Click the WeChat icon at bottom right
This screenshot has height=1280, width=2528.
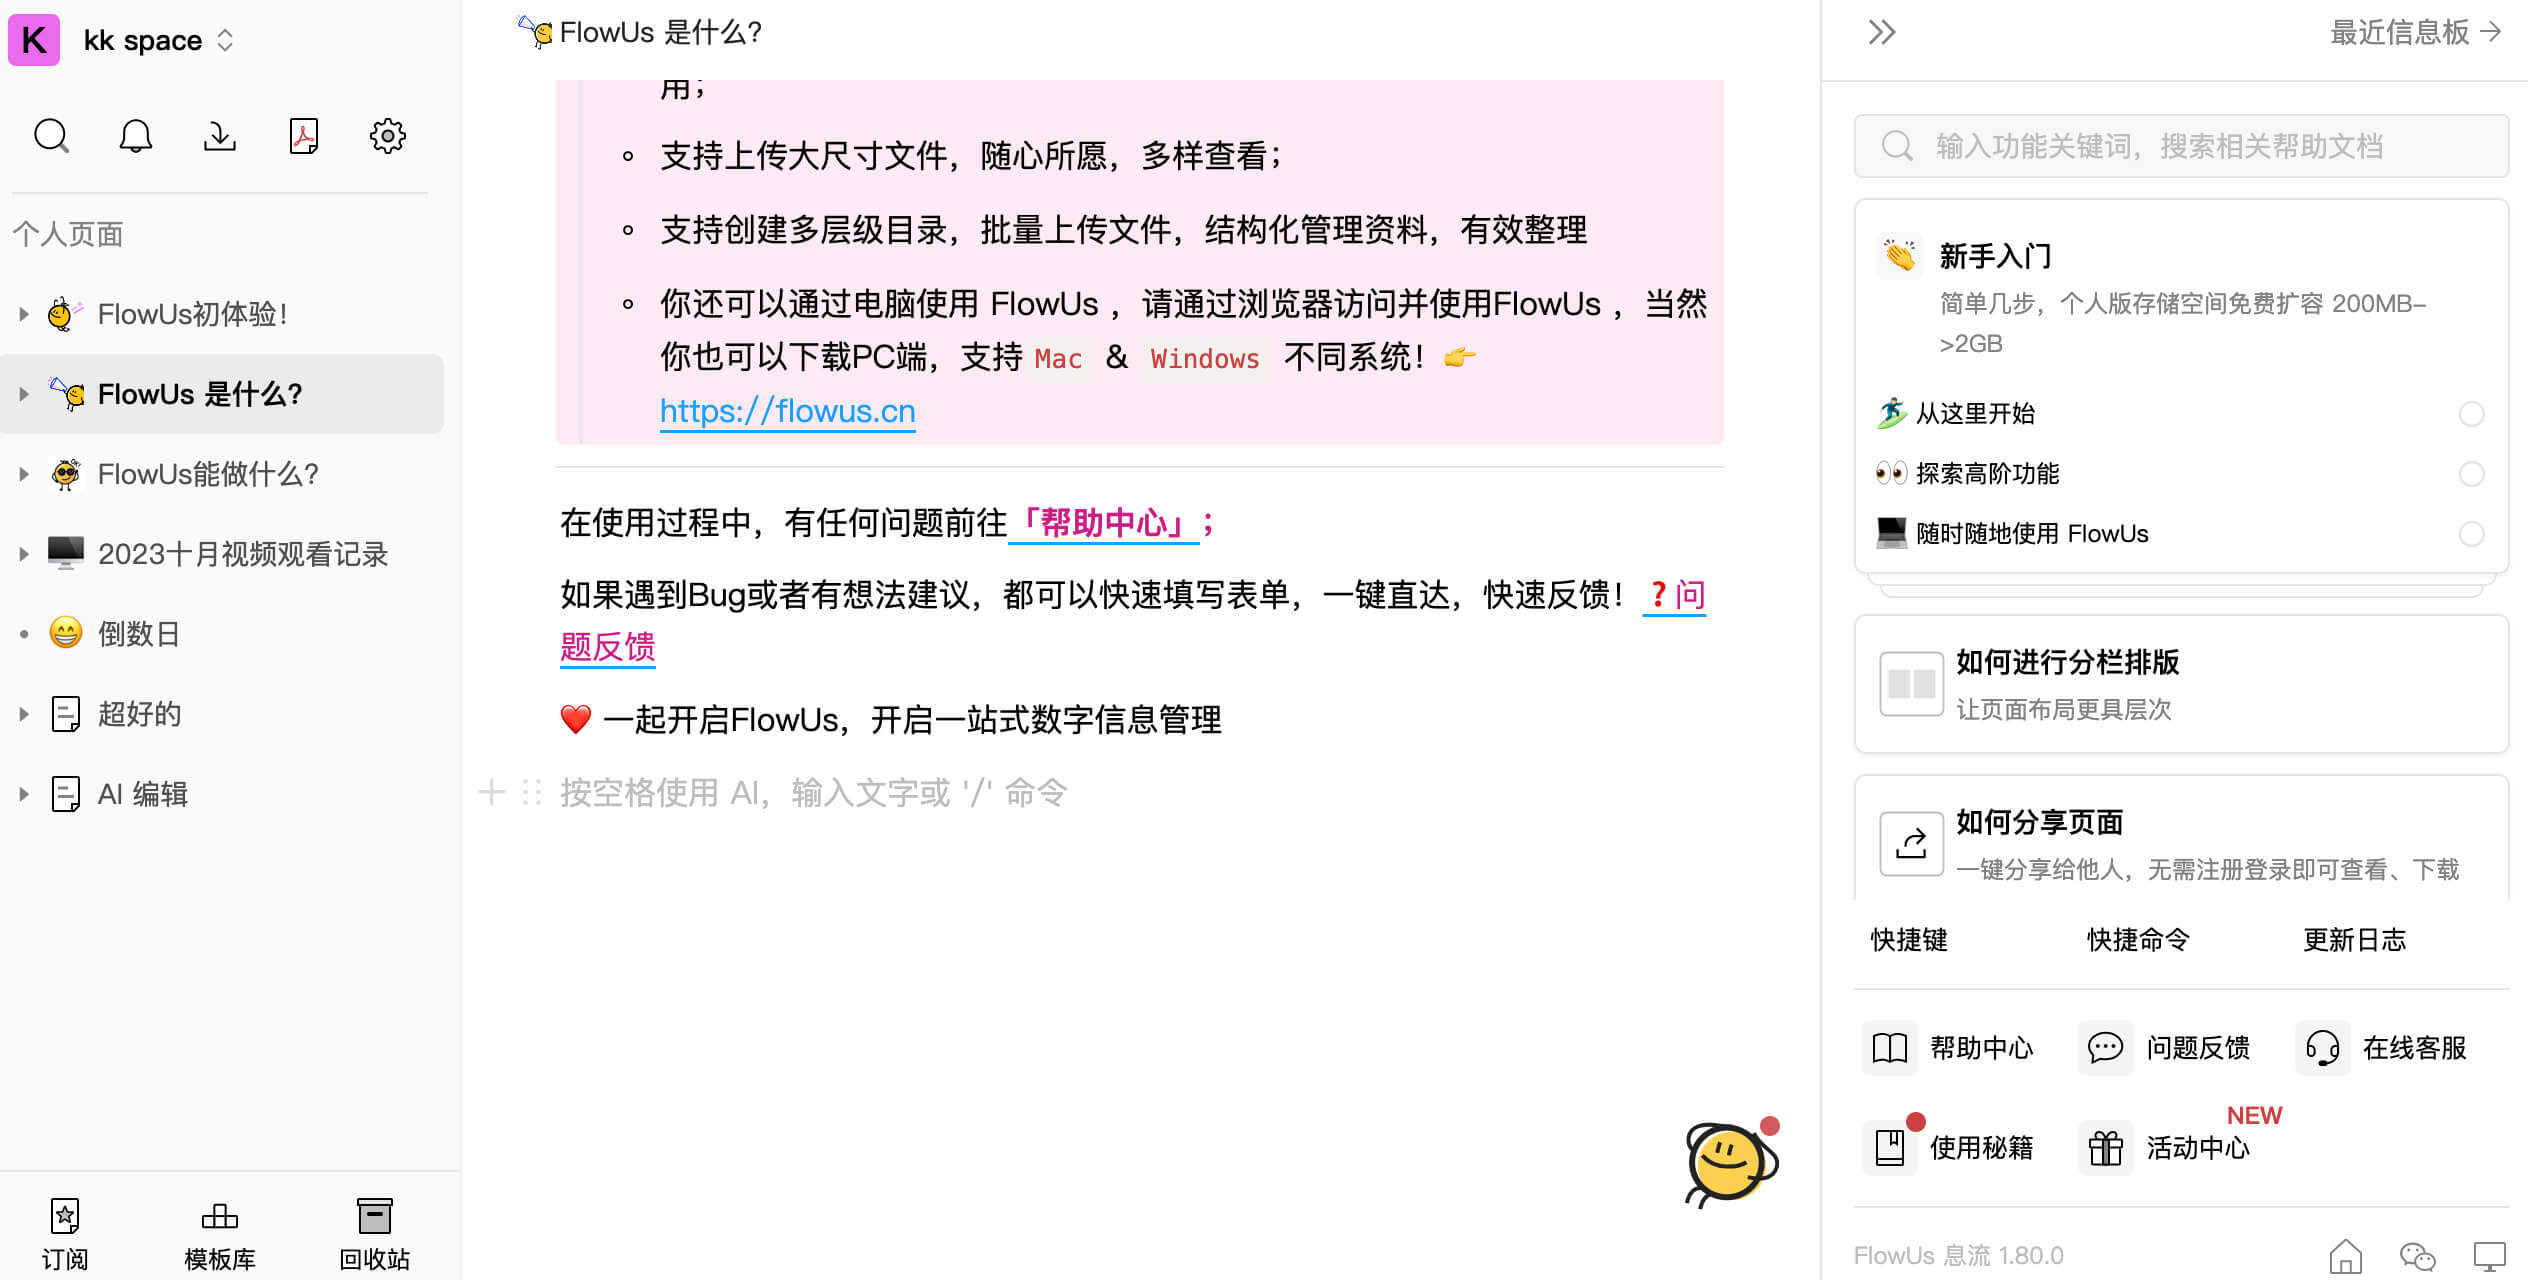pyautogui.click(x=2417, y=1255)
